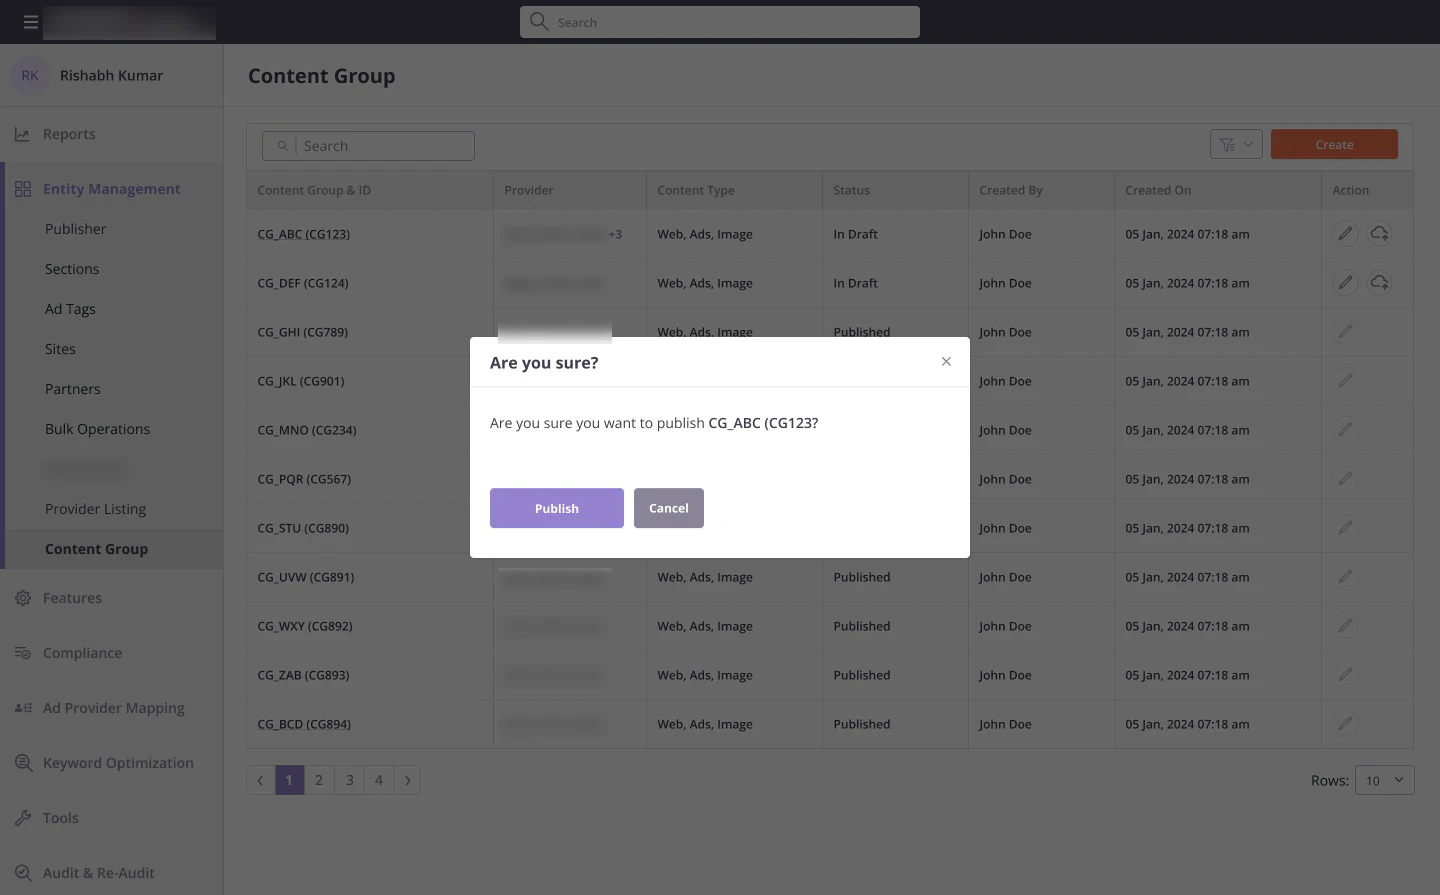Click edit pencil for CG_ZAB row

click(x=1346, y=675)
